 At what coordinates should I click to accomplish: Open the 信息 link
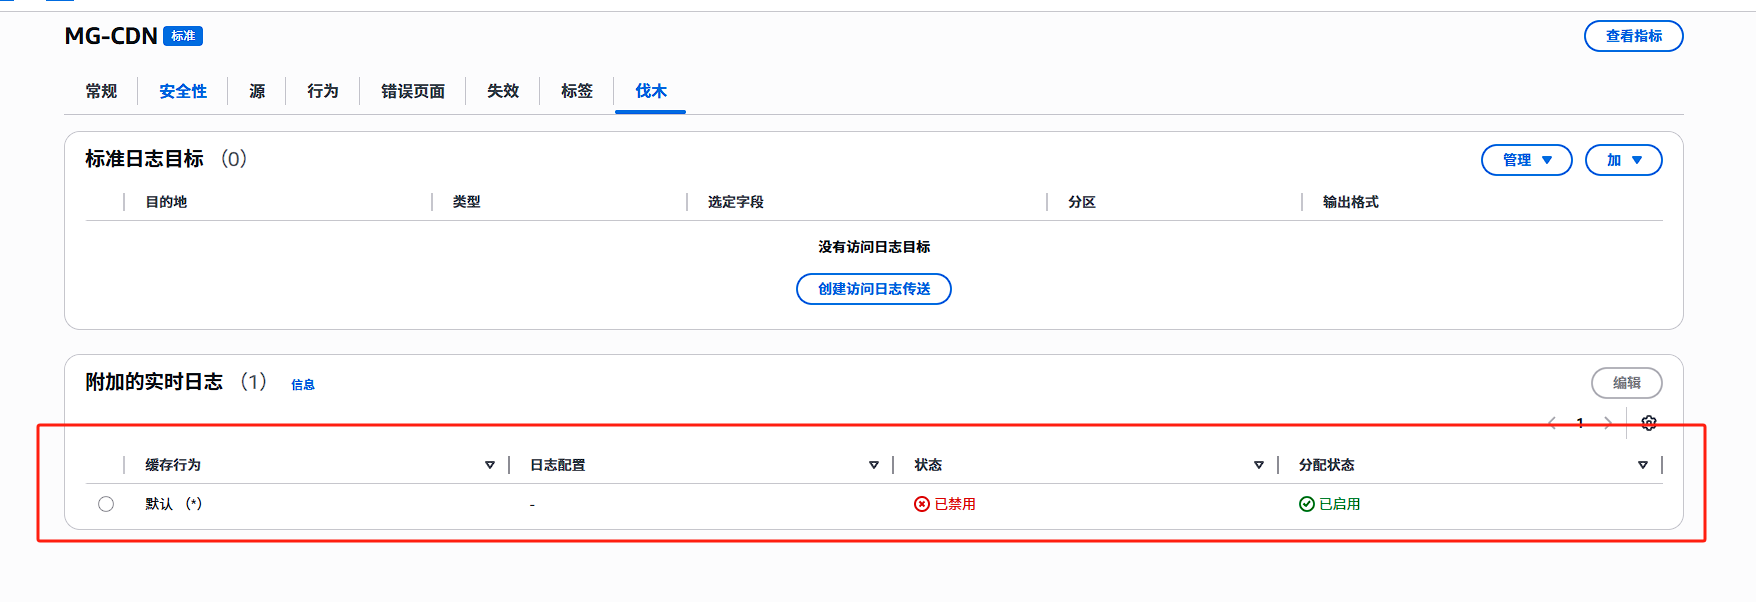pos(303,385)
